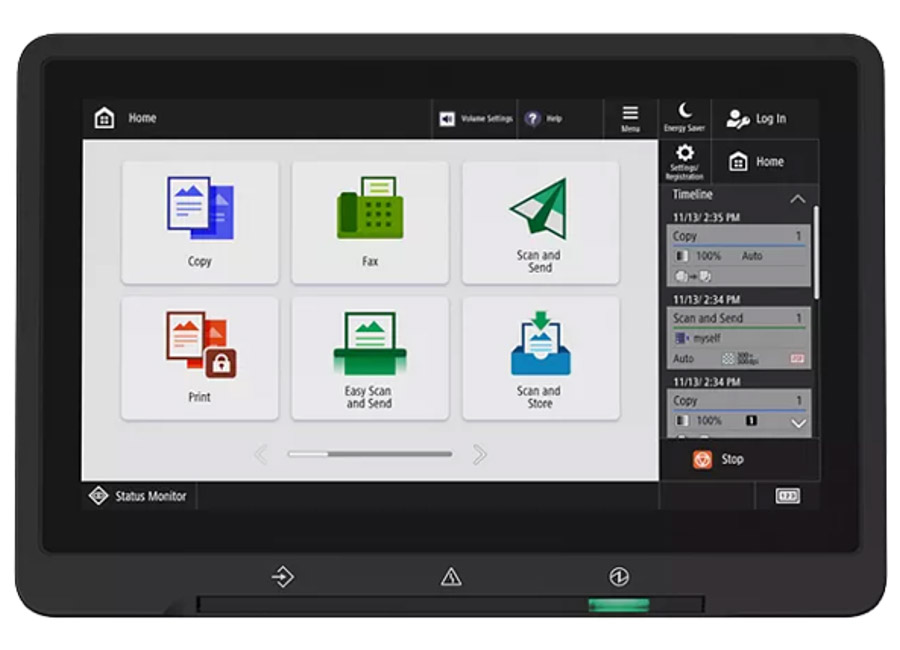Open Scan and Store
This screenshot has height=650, width=900.
coord(540,357)
